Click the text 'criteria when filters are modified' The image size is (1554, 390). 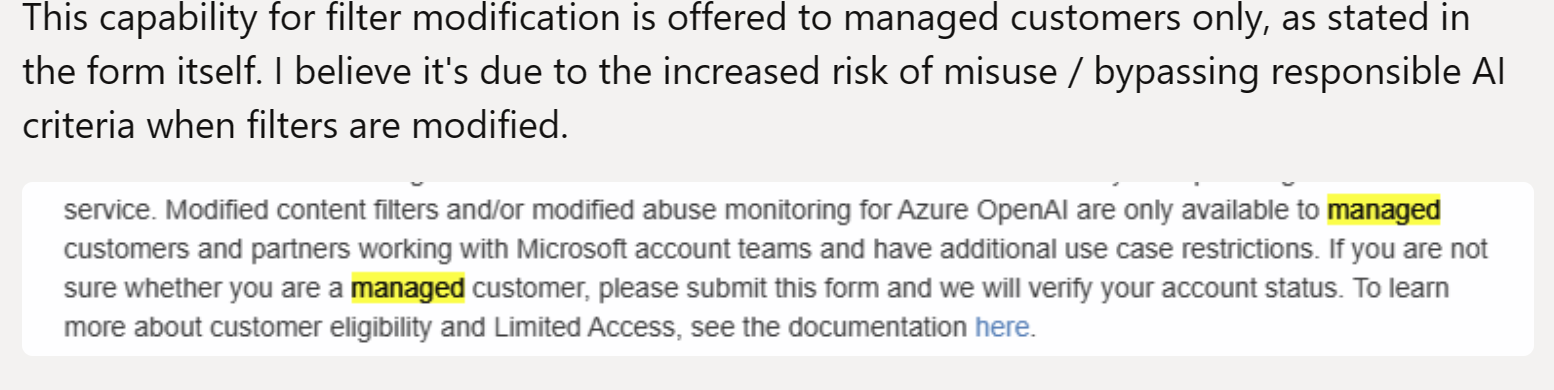pyautogui.click(x=295, y=127)
